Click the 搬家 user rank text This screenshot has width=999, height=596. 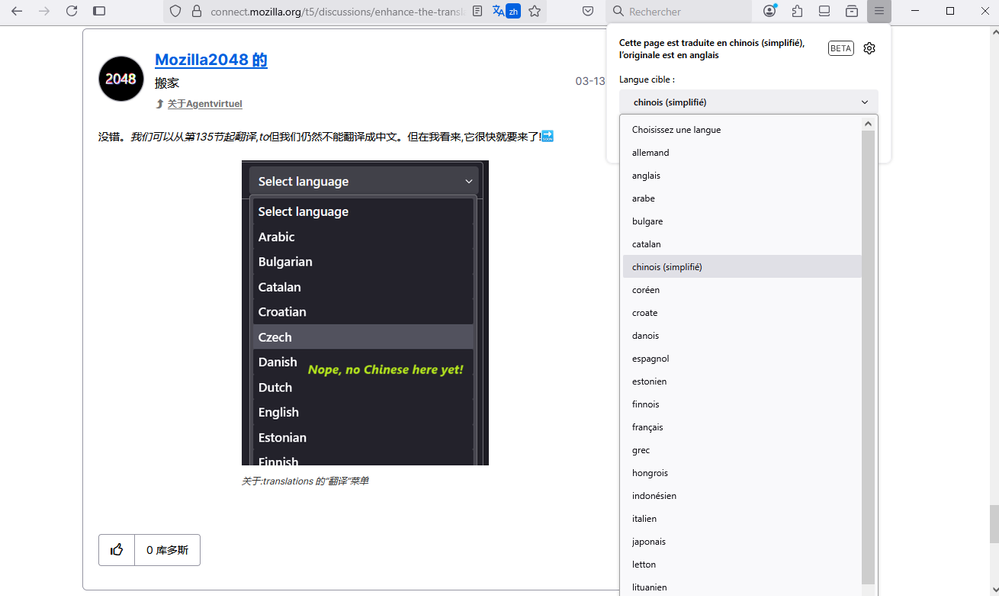tap(167, 83)
